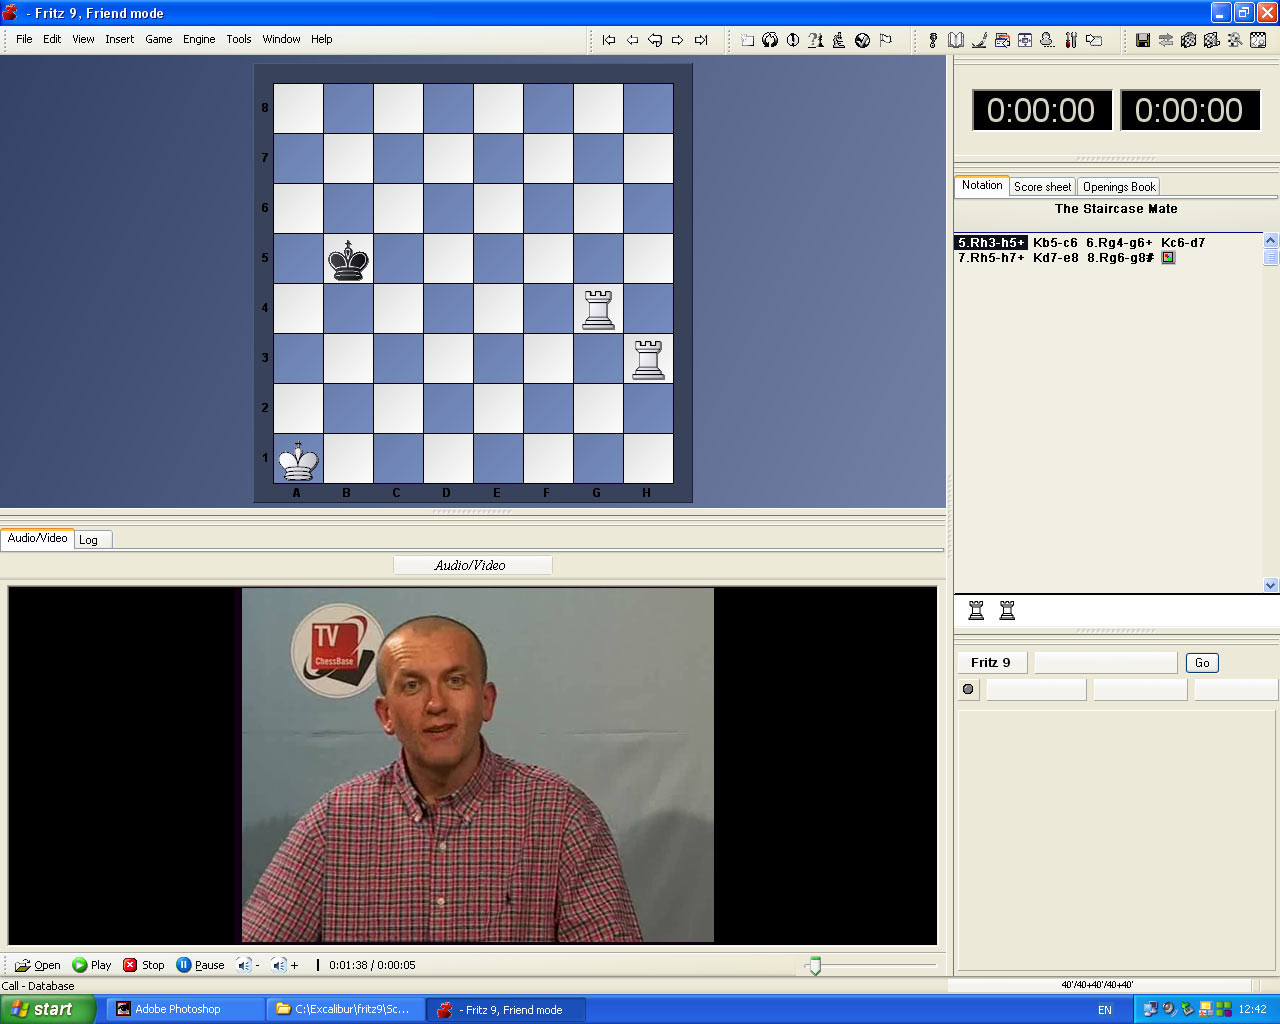Step forward one move arrow
The height and width of the screenshot is (1024, 1280).
coord(678,40)
